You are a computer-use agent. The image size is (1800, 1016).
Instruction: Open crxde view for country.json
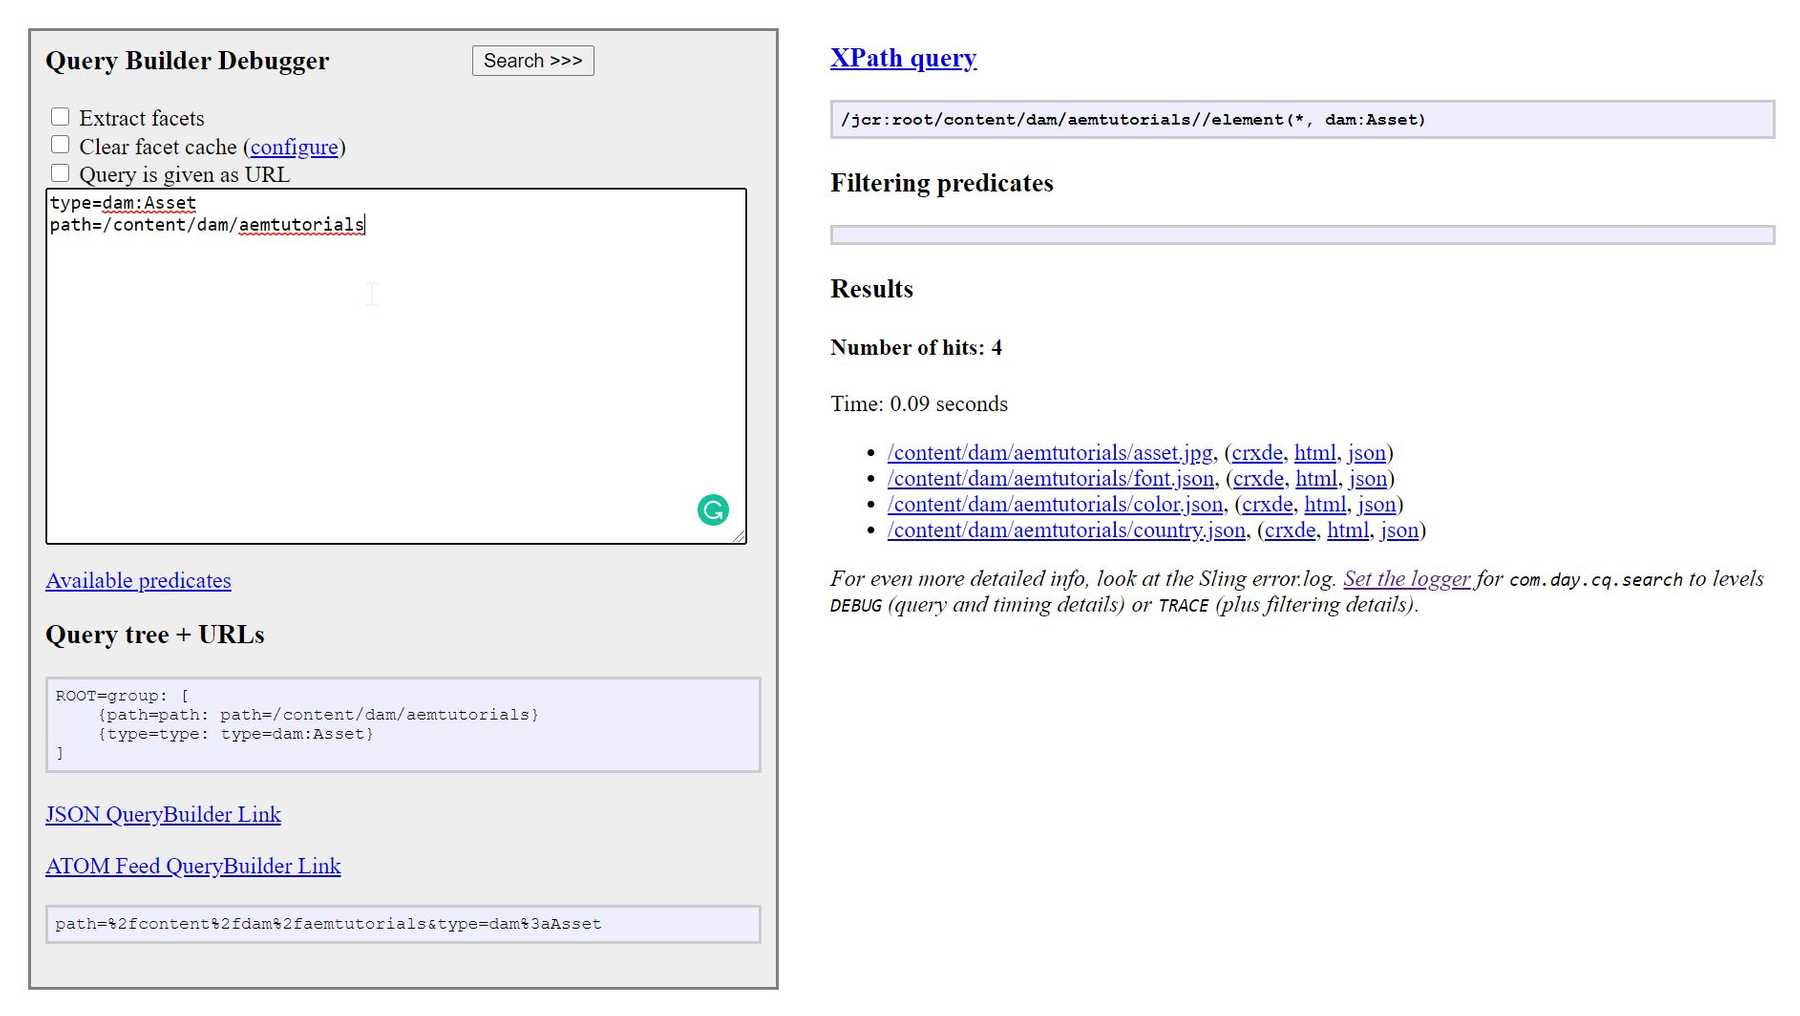pyautogui.click(x=1290, y=530)
